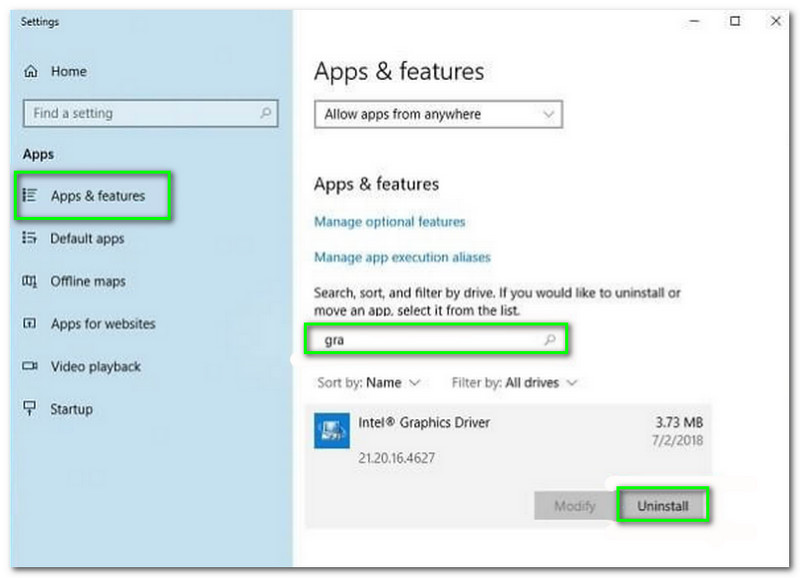
Task: Click the Apps & features list icon
Action: click(30, 196)
